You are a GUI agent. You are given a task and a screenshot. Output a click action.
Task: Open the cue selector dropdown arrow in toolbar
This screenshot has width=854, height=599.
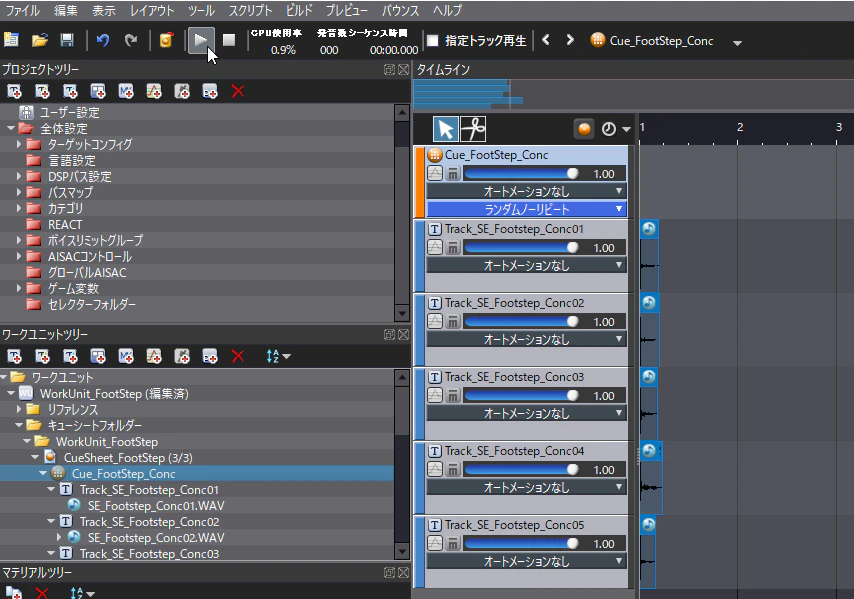pos(737,42)
